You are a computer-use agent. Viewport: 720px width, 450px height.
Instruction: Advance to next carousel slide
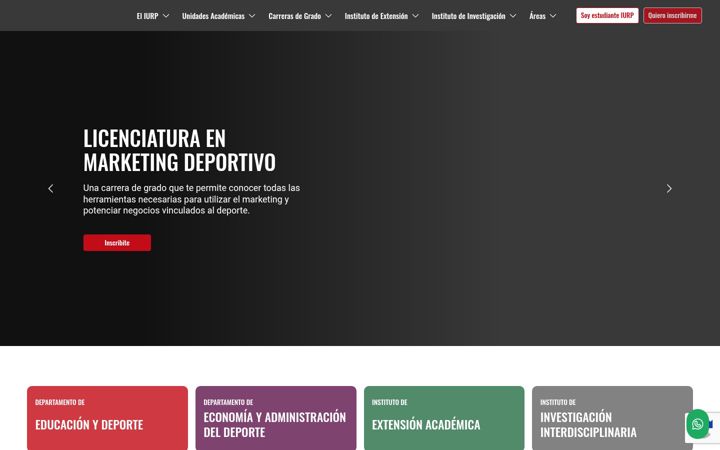(669, 189)
